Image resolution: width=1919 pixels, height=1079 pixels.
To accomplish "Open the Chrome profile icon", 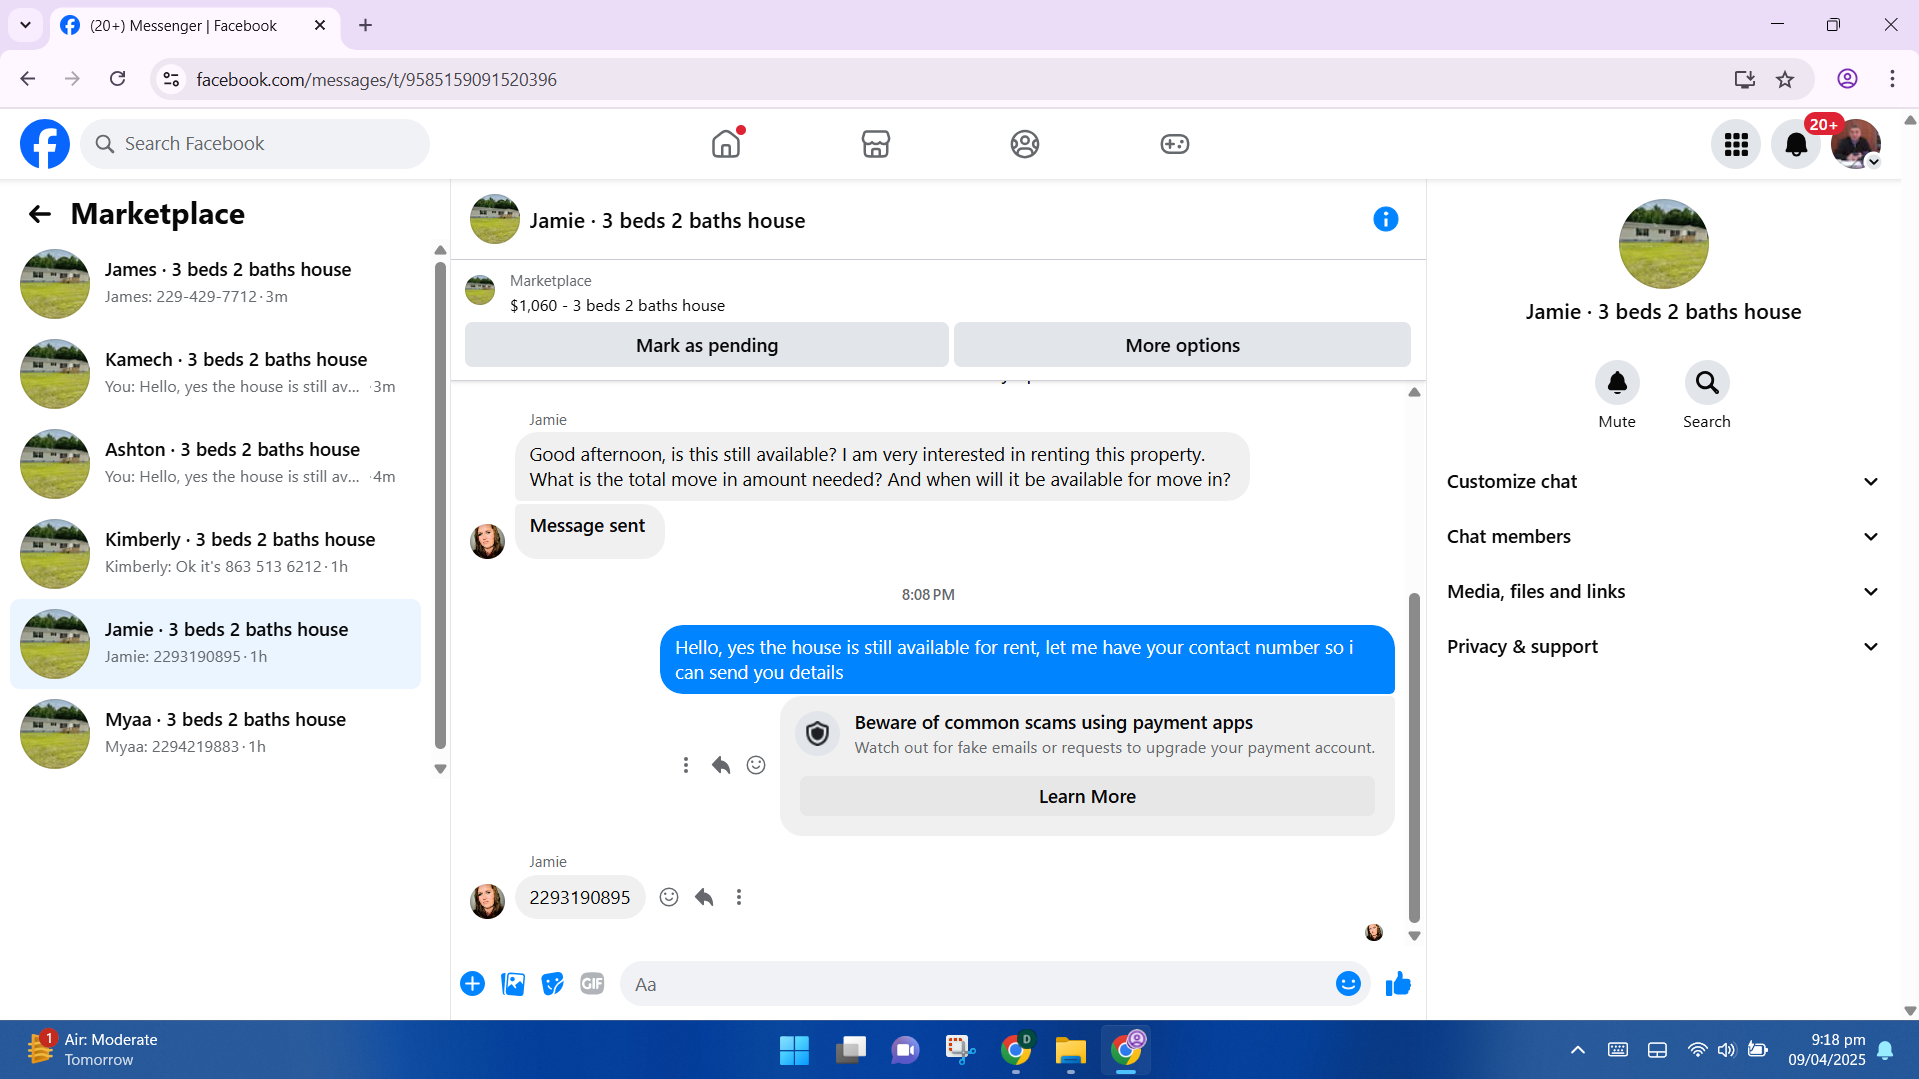I will coord(1847,79).
